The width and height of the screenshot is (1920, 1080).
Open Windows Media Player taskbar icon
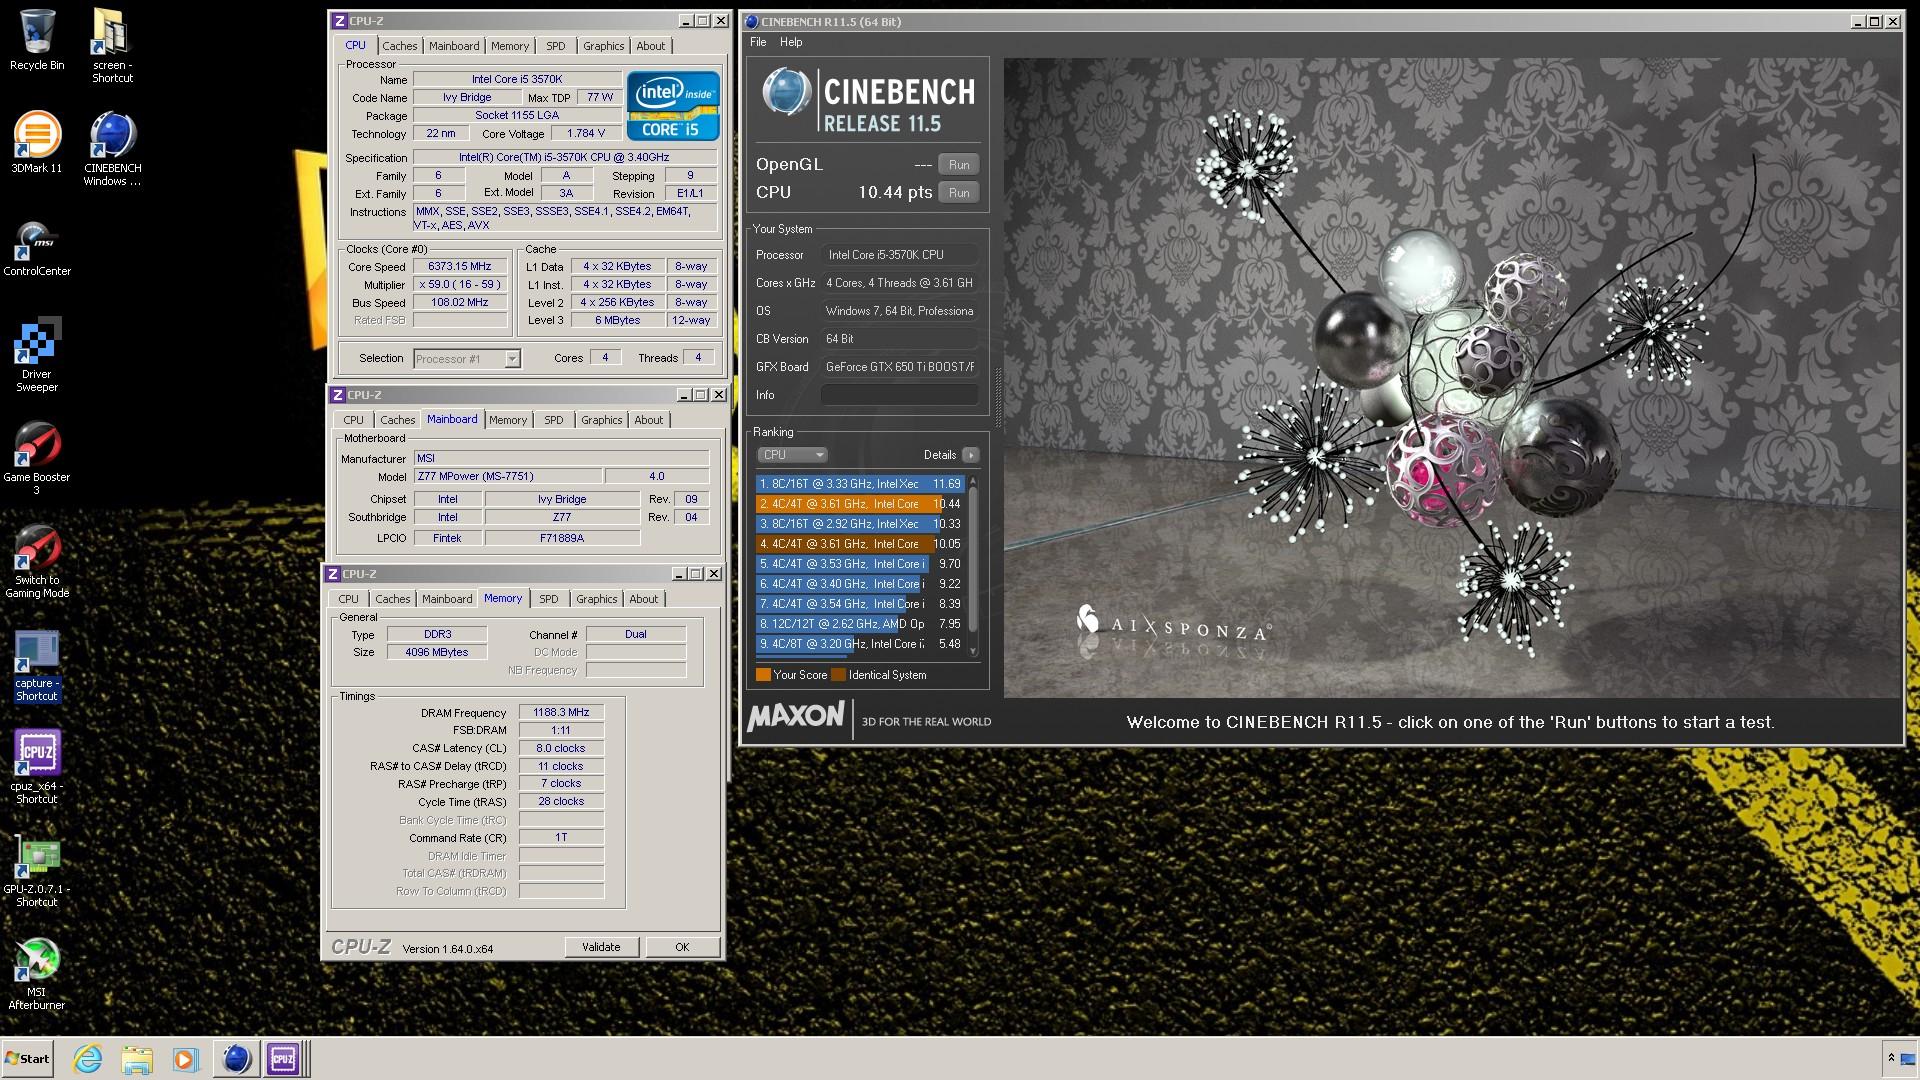click(x=185, y=1059)
